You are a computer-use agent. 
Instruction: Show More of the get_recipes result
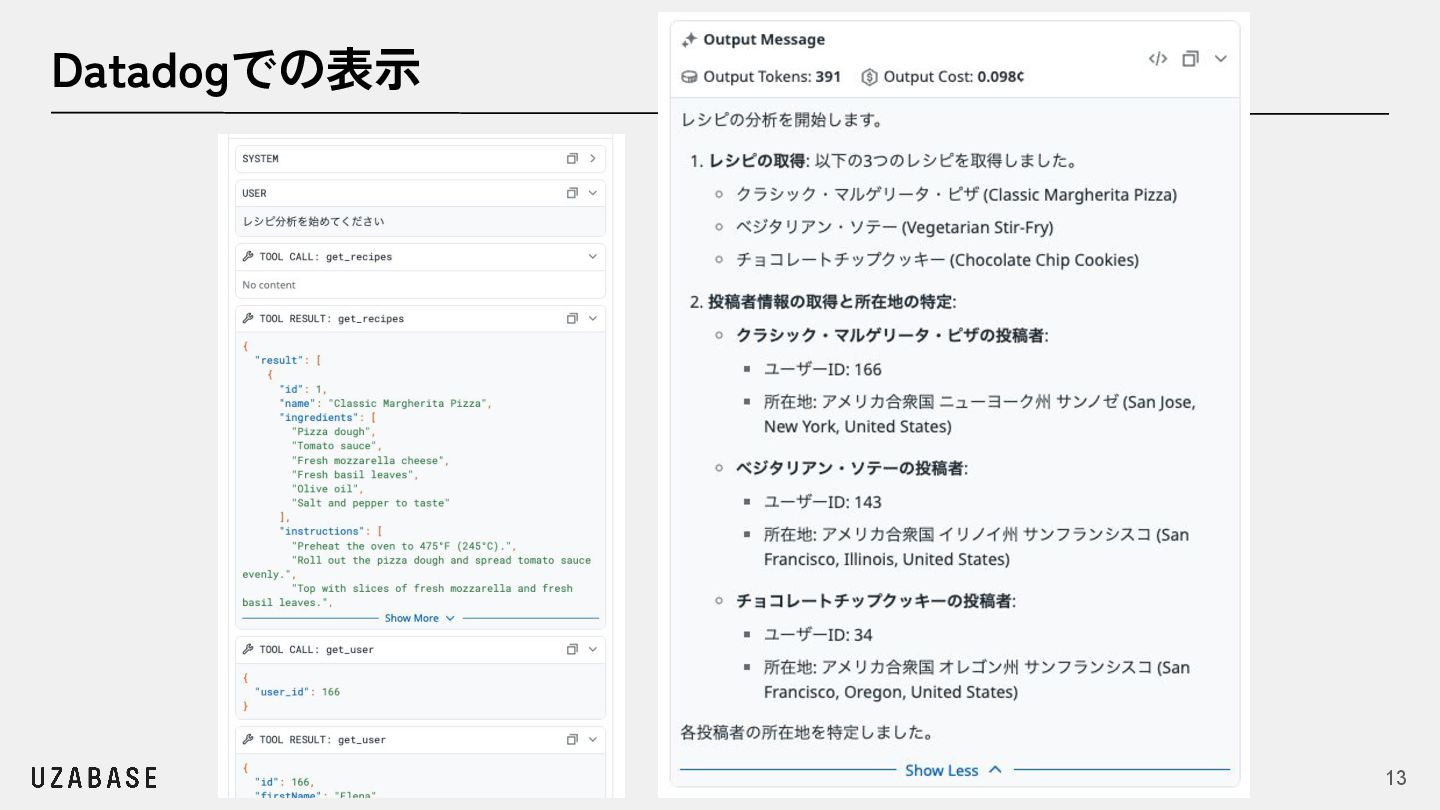tap(420, 618)
